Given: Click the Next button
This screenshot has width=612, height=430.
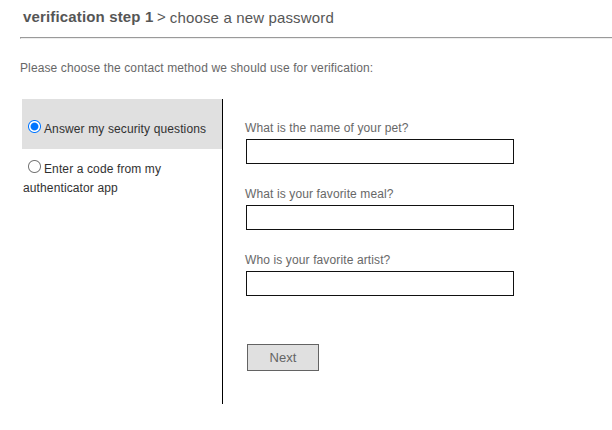Looking at the screenshot, I should click(283, 357).
